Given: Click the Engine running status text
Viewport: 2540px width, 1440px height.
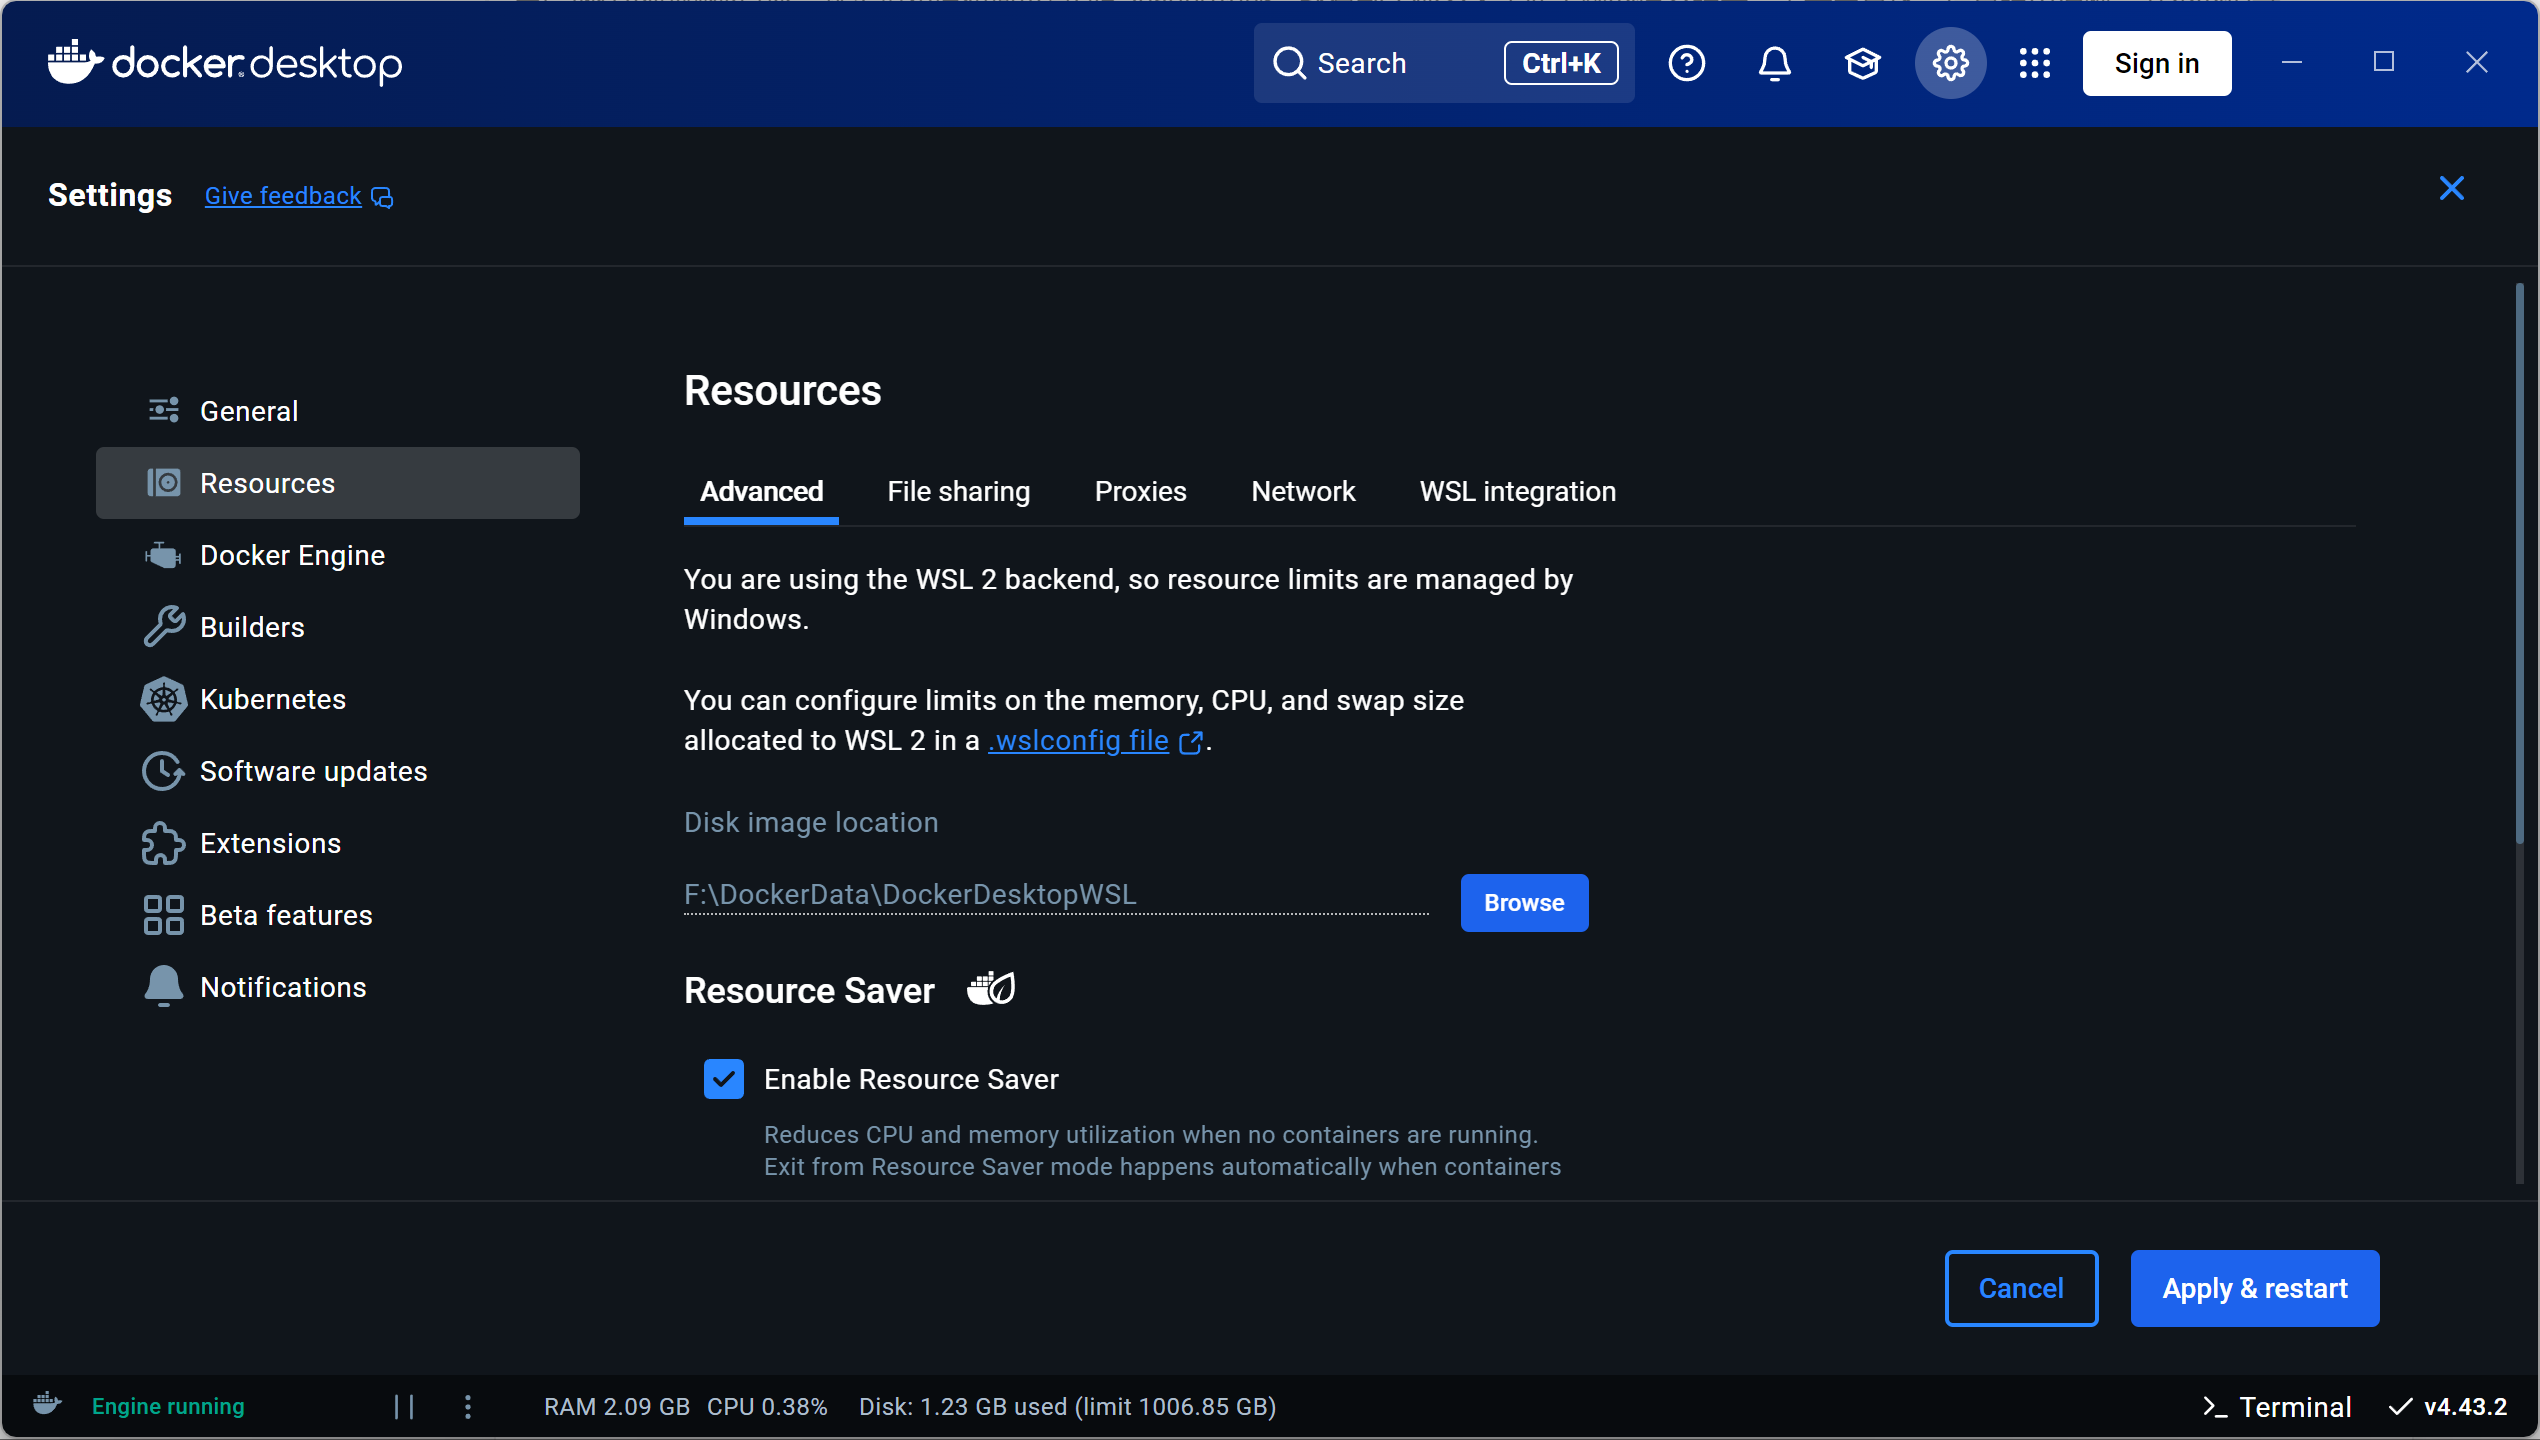Looking at the screenshot, I should 168,1406.
